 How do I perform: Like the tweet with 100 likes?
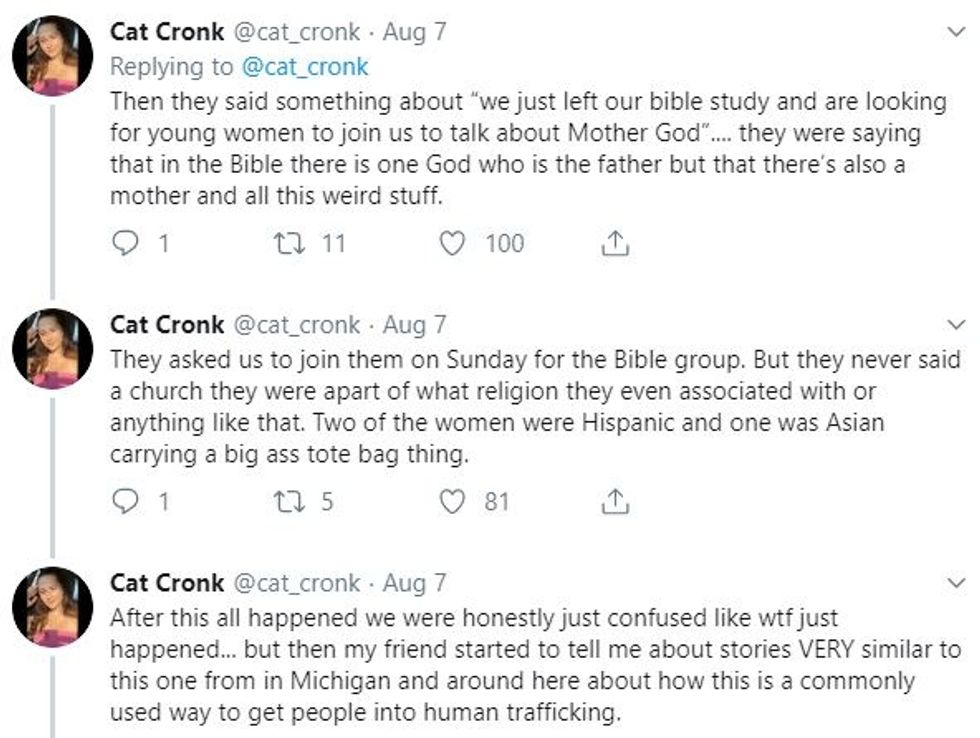pos(453,243)
